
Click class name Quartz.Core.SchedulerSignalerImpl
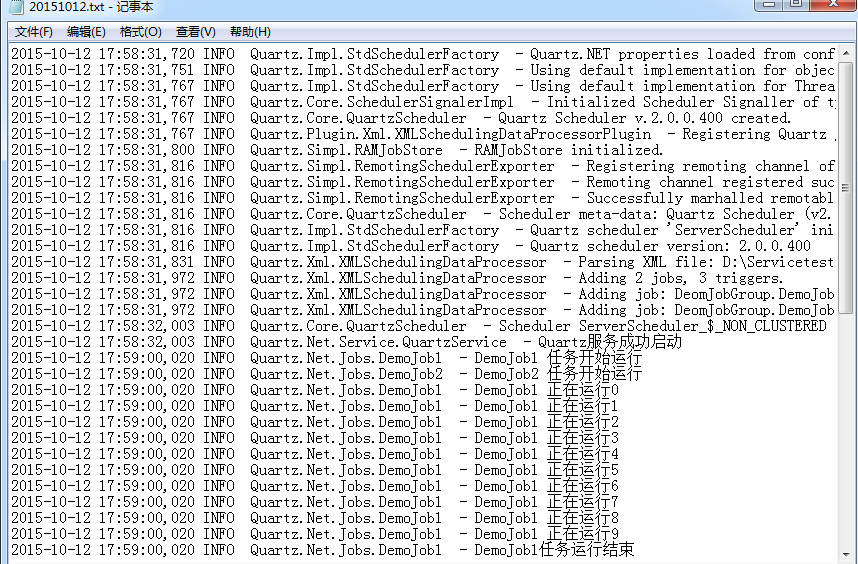tap(382, 102)
